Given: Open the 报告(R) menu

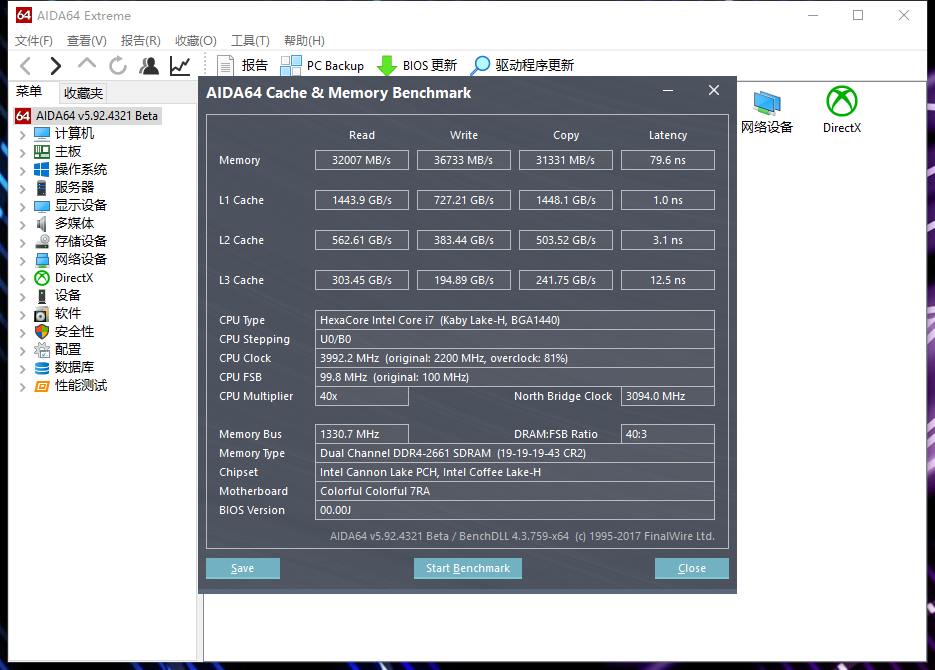Looking at the screenshot, I should [140, 41].
